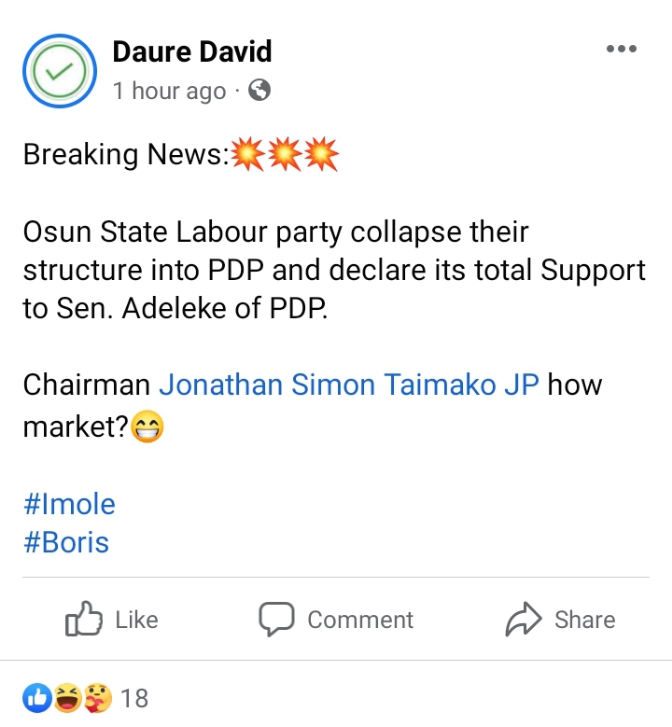Screen dimensions: 672x727
Task: Open the three-dots post options menu
Action: [x=621, y=50]
